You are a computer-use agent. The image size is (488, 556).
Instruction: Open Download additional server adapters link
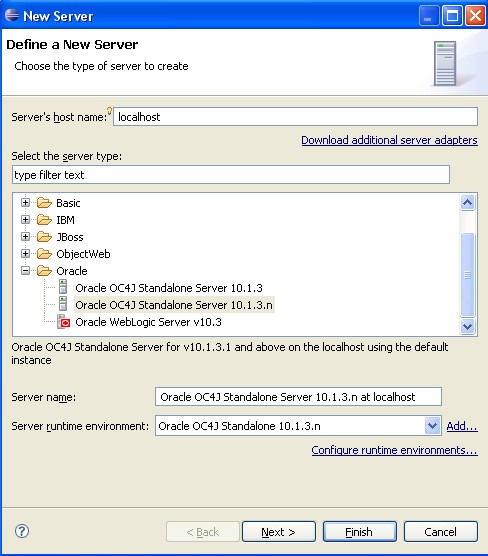click(389, 140)
